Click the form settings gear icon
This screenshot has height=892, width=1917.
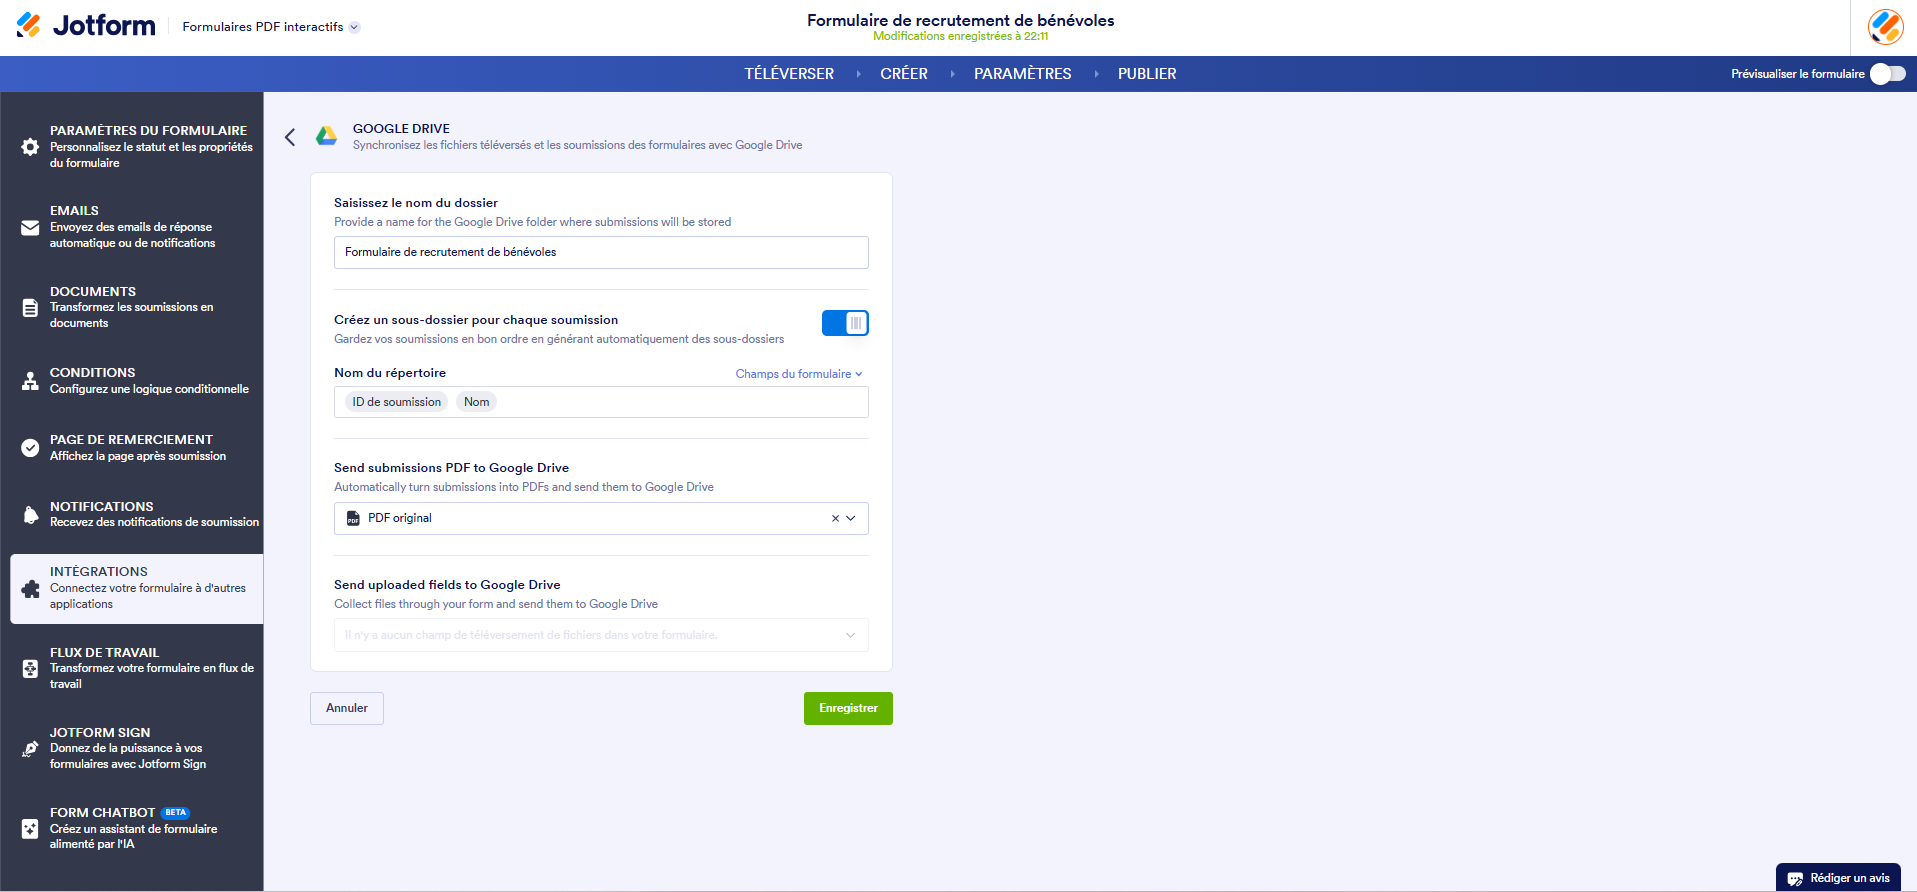30,147
